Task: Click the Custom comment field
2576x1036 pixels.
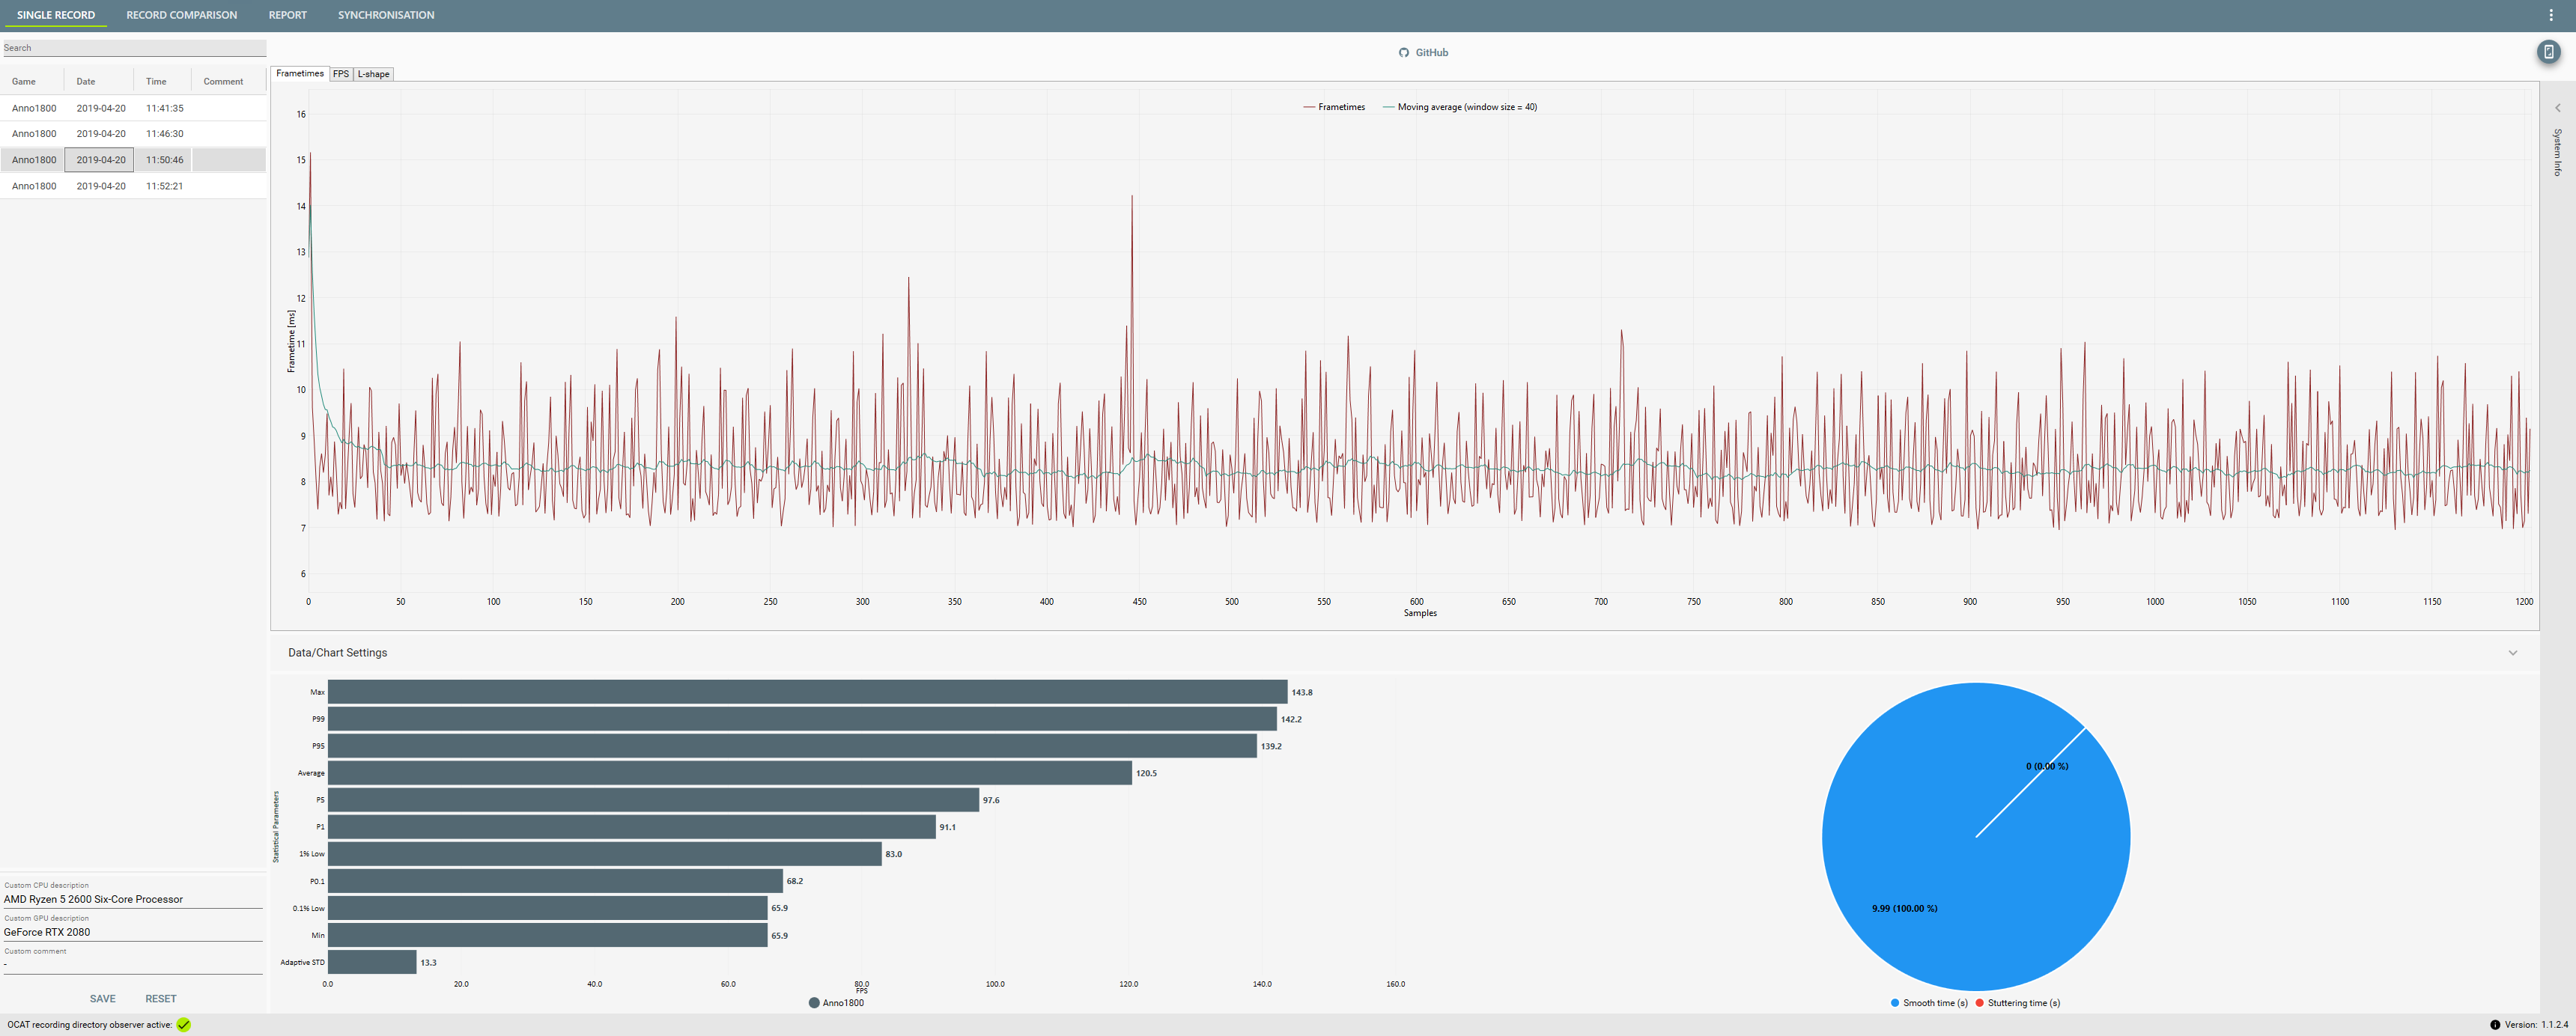Action: 133,966
